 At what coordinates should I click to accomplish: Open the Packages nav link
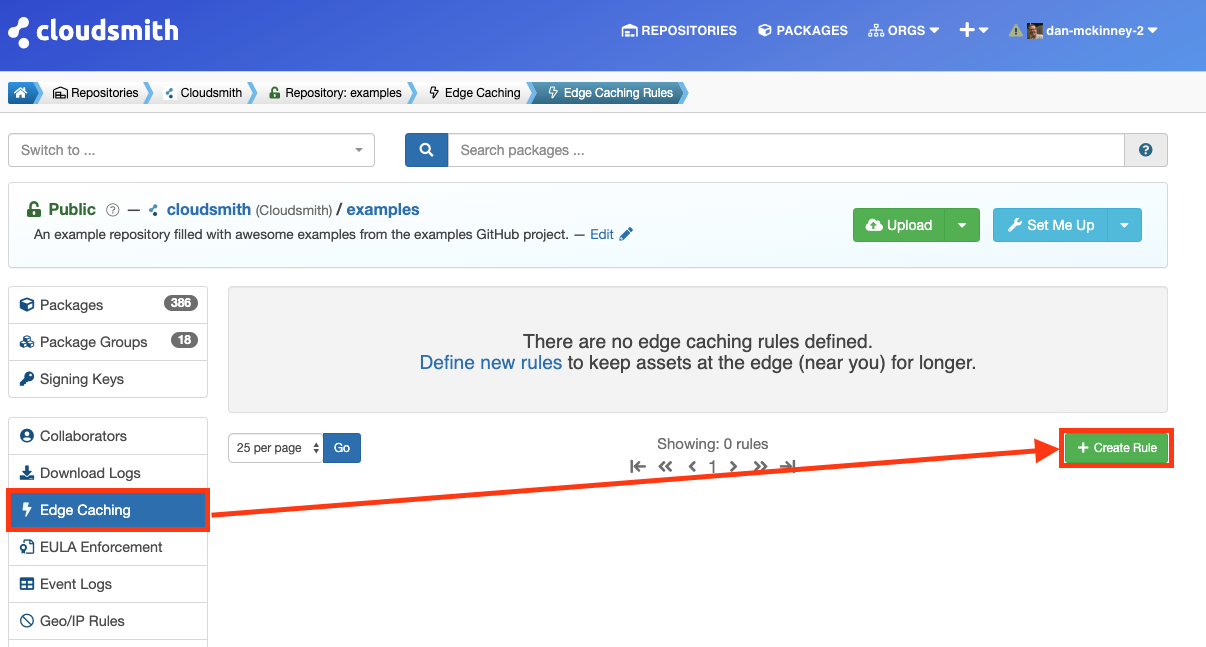click(803, 31)
